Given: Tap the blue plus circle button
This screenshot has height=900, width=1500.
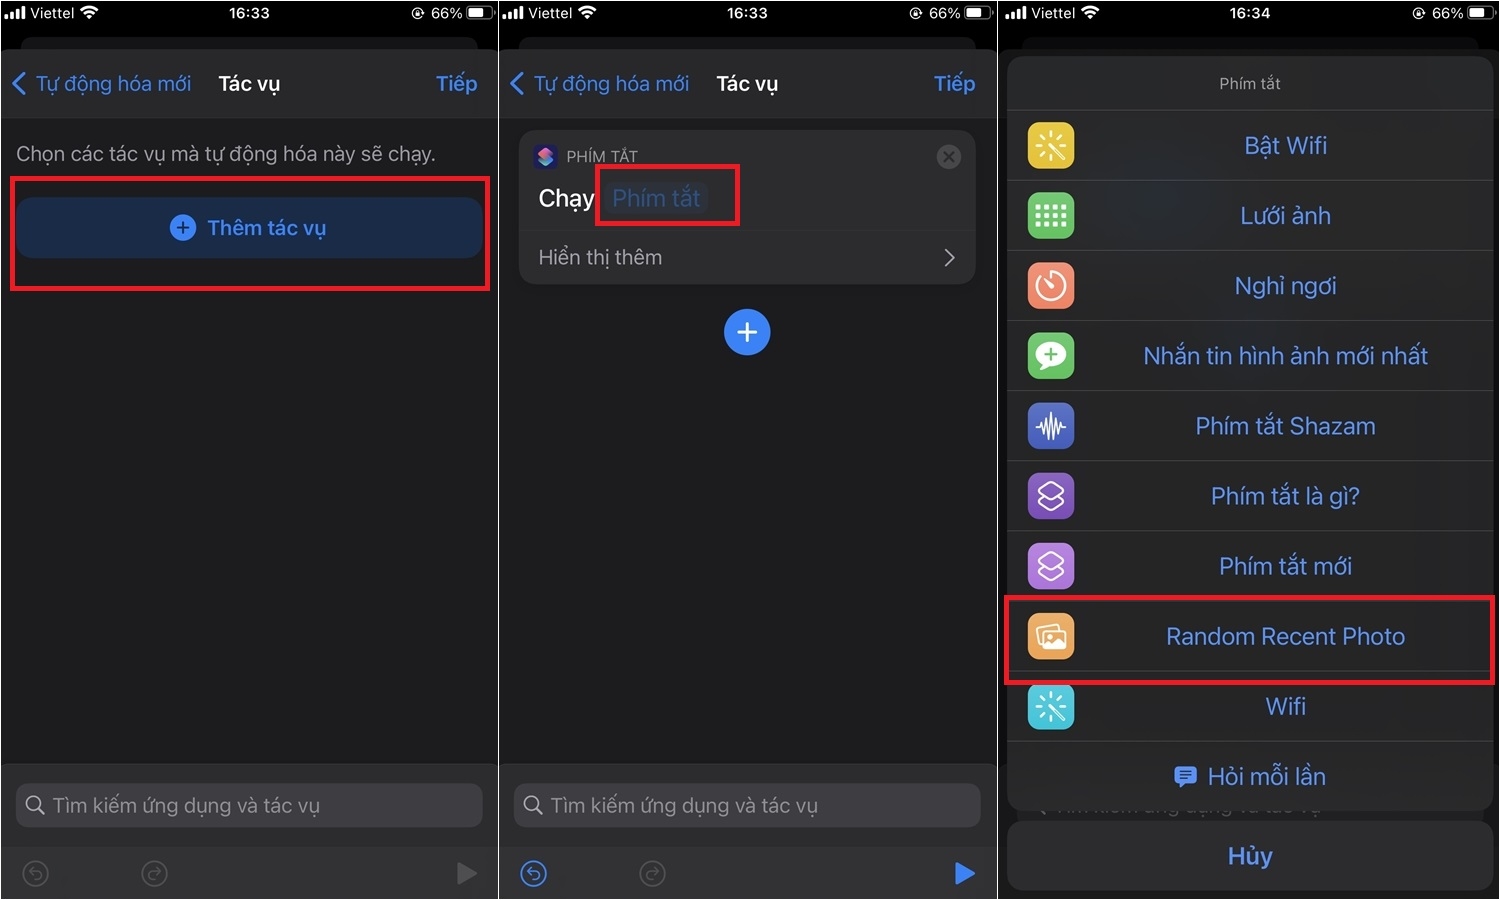Looking at the screenshot, I should point(747,332).
